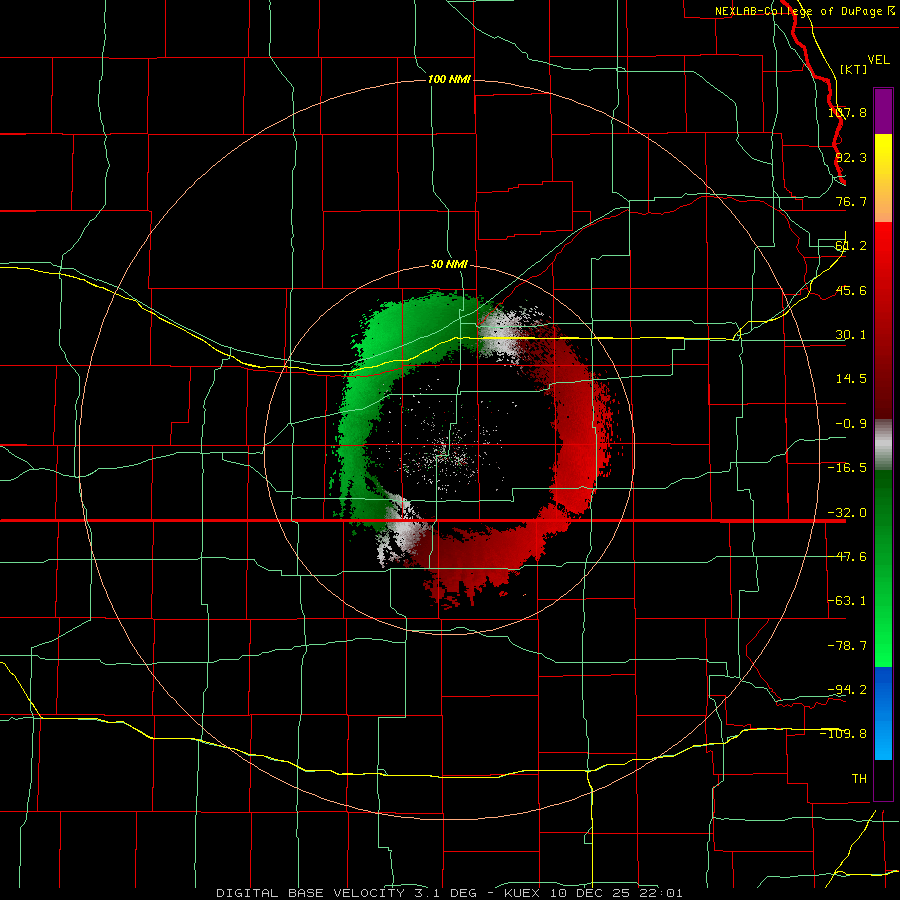The height and width of the screenshot is (900, 900).
Task: Pick the green segment of color bar
Action: coord(883,568)
